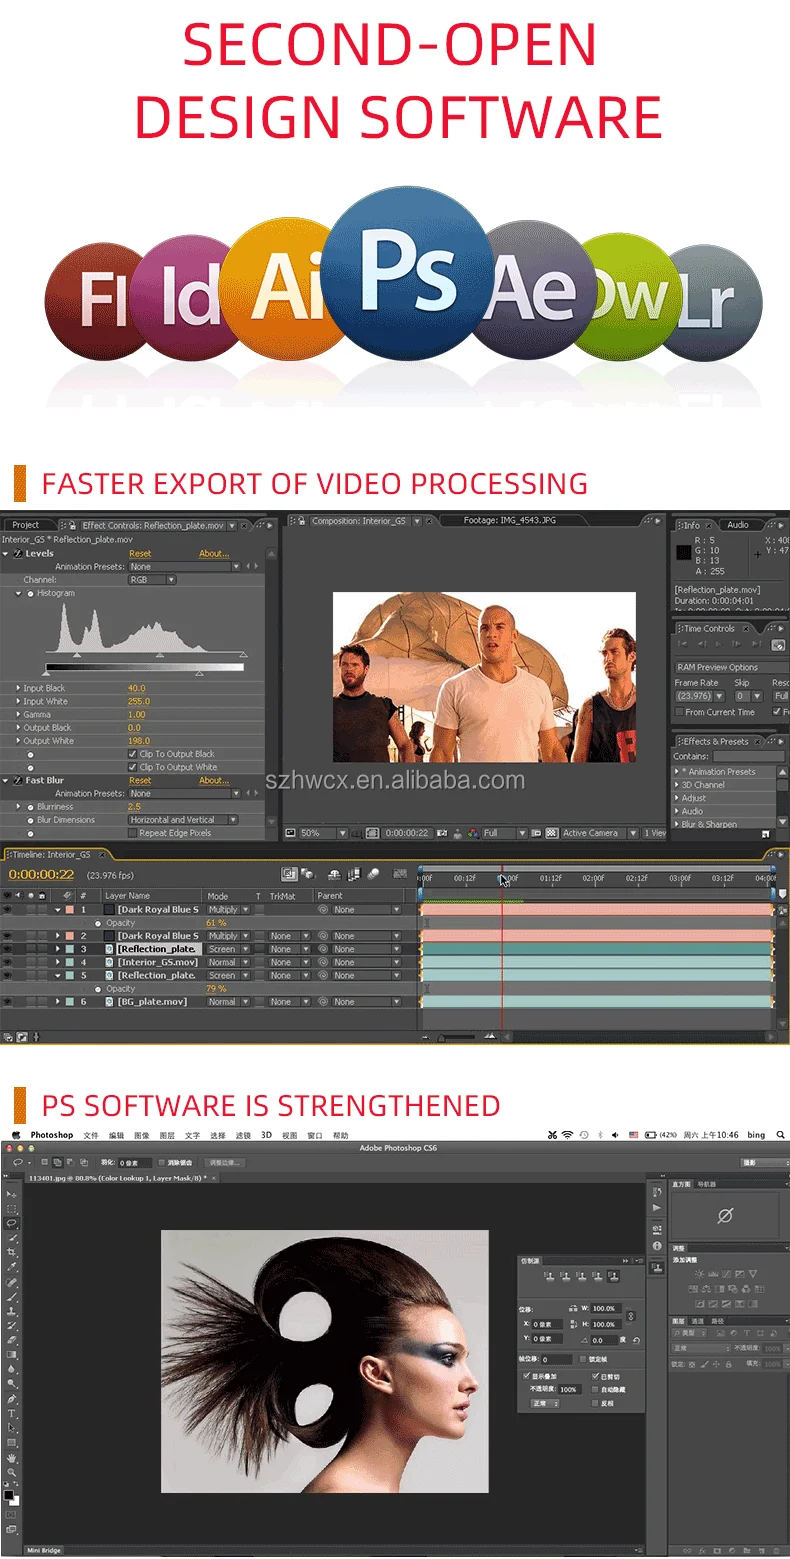790x1559 pixels.
Task: Switch to the Project tab
Action: pyautogui.click(x=26, y=525)
